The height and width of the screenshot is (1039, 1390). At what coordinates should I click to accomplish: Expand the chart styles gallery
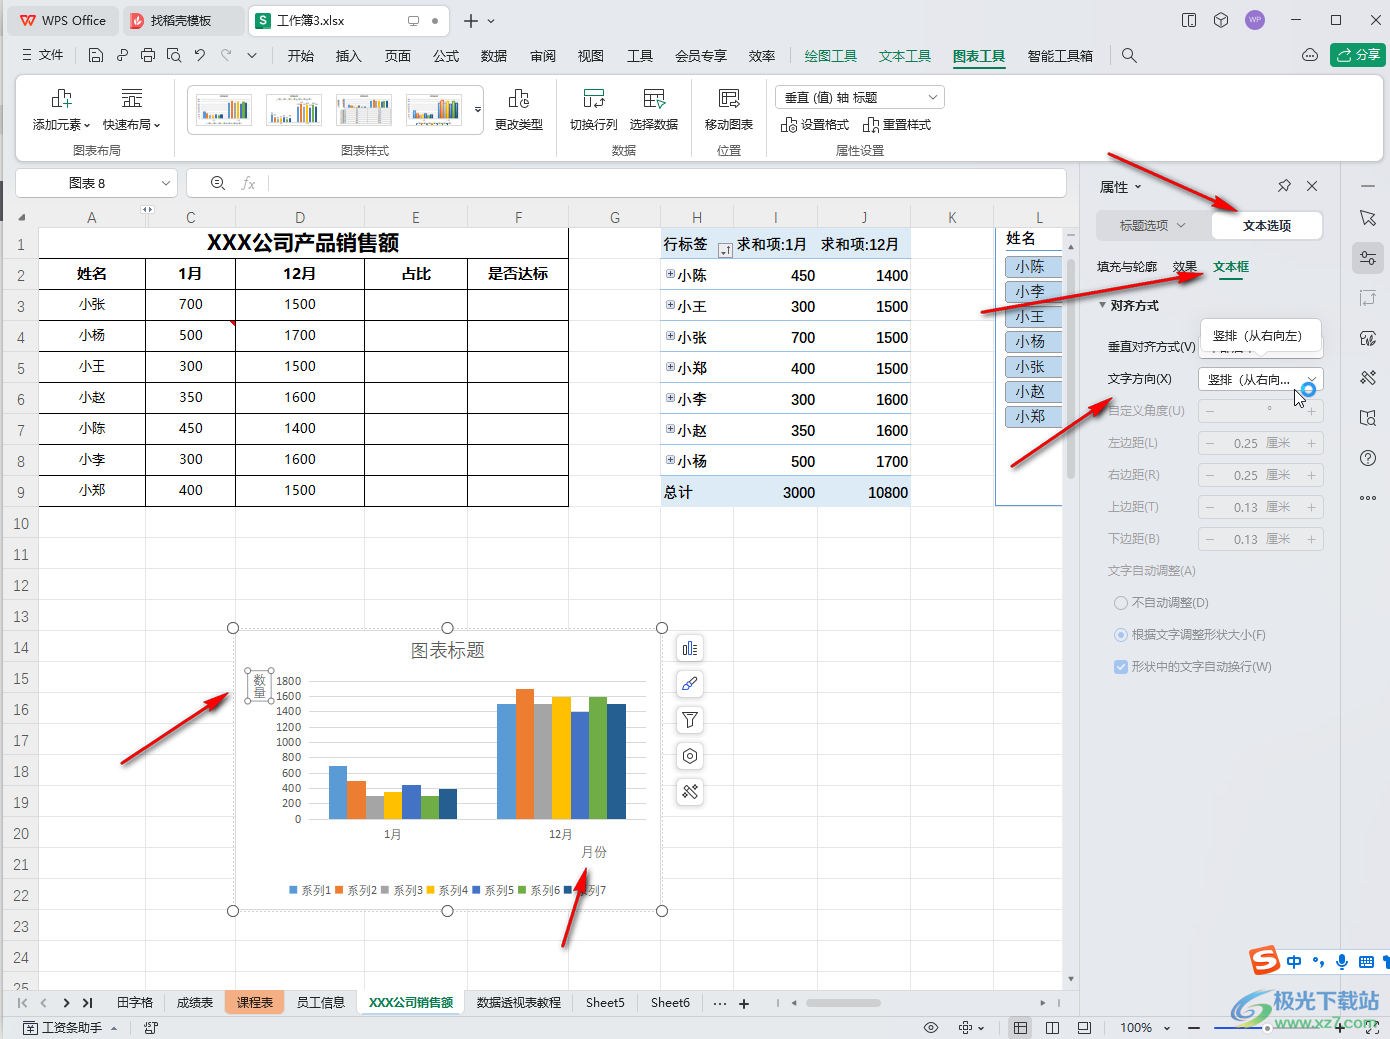click(x=478, y=109)
